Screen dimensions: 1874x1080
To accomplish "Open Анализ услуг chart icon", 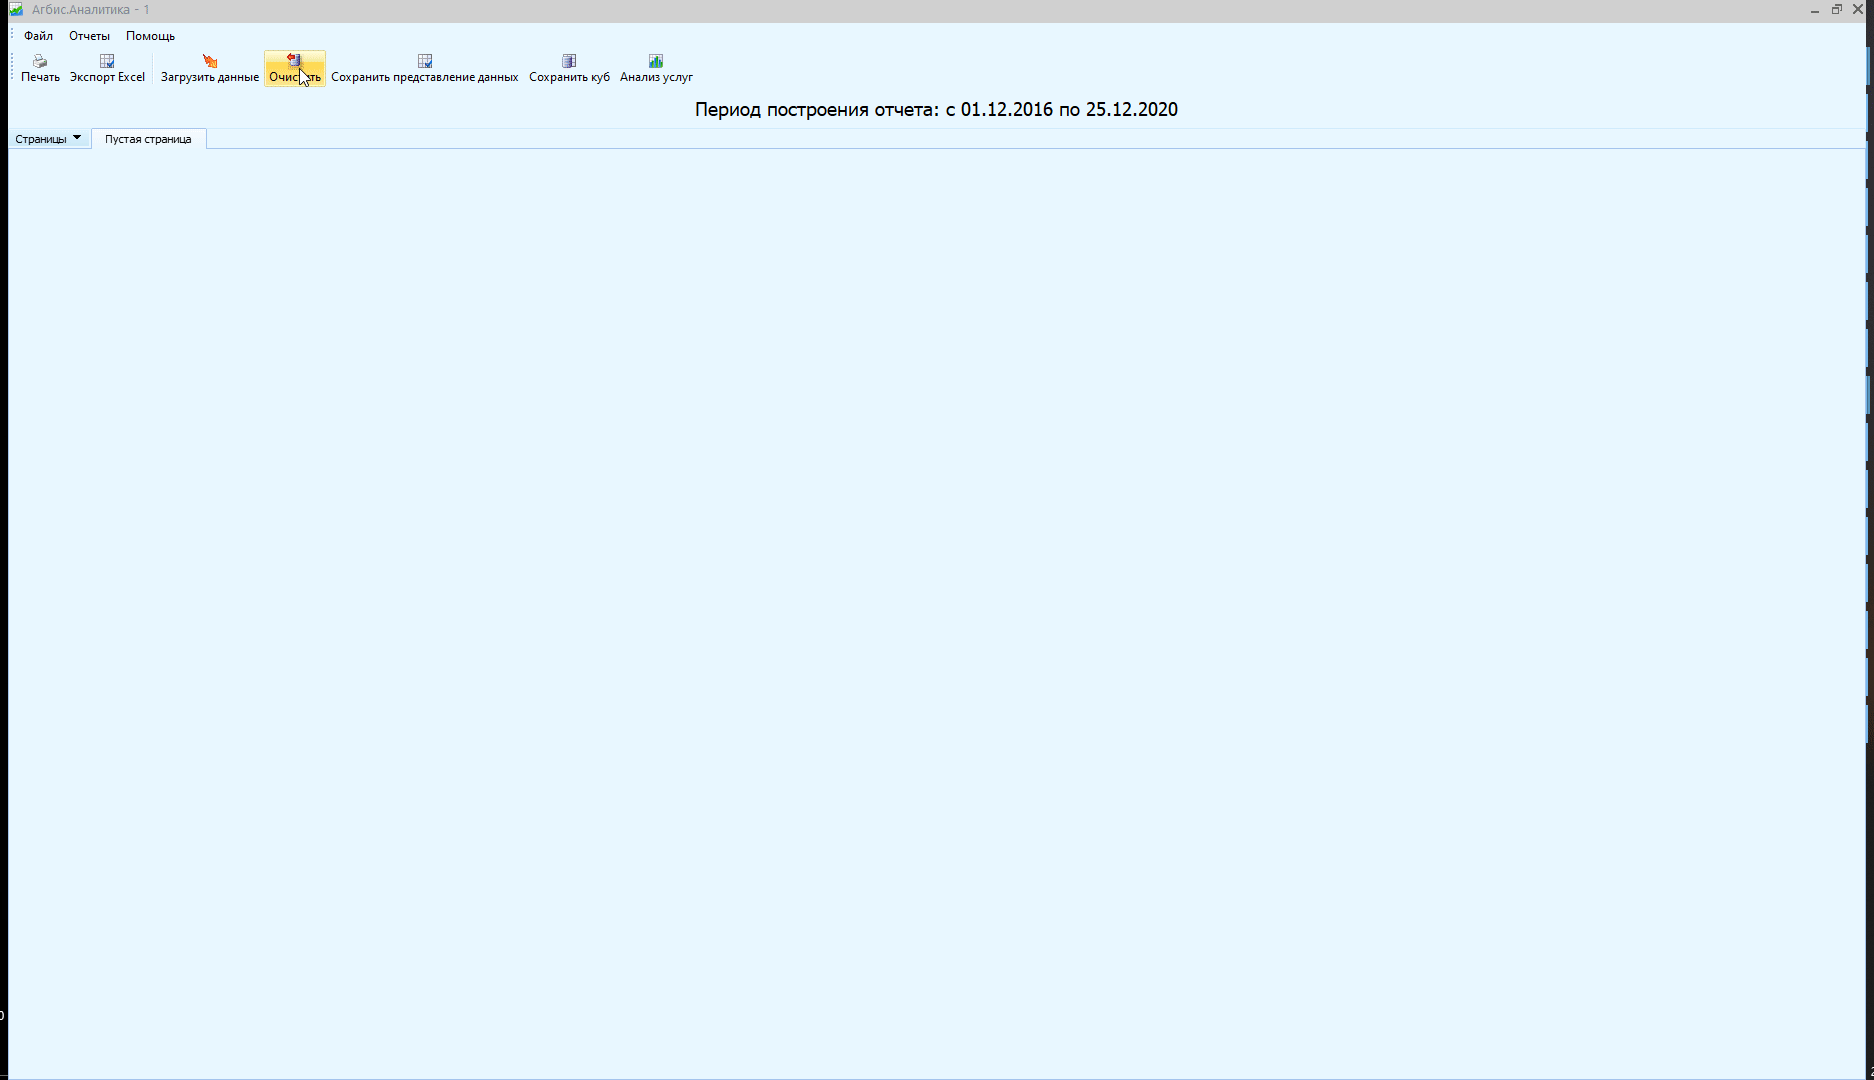I will [x=656, y=61].
